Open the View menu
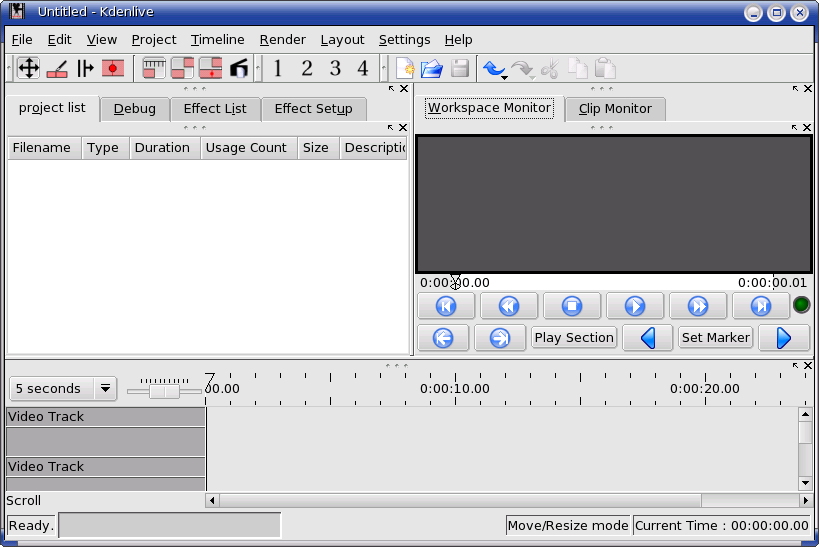 click(x=102, y=40)
